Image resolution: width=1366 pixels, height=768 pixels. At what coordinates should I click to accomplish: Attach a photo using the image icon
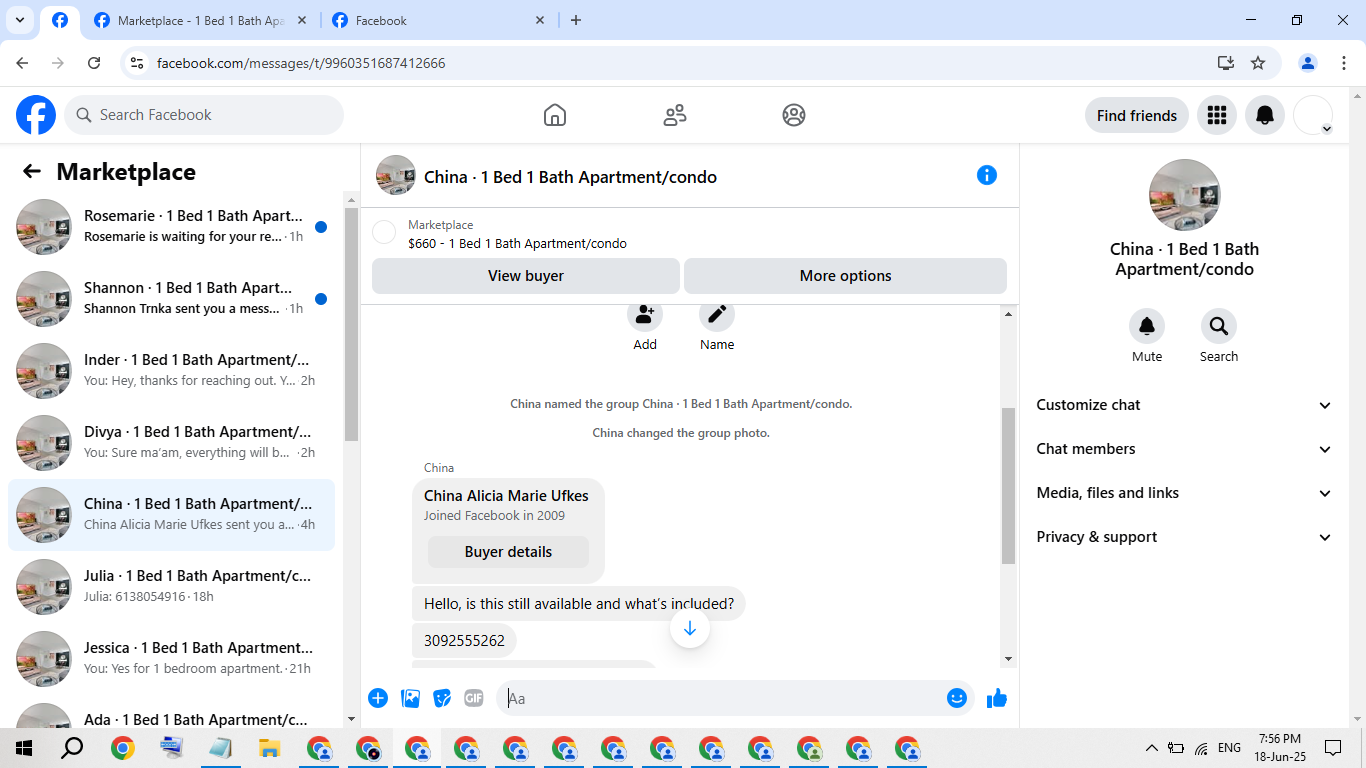tap(410, 698)
